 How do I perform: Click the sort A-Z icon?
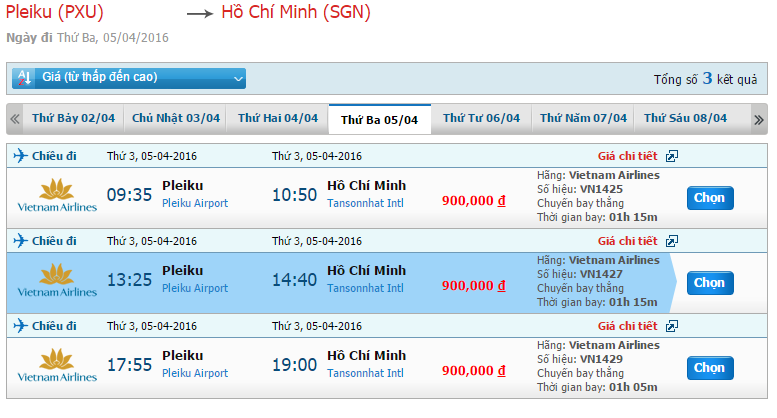click(24, 78)
